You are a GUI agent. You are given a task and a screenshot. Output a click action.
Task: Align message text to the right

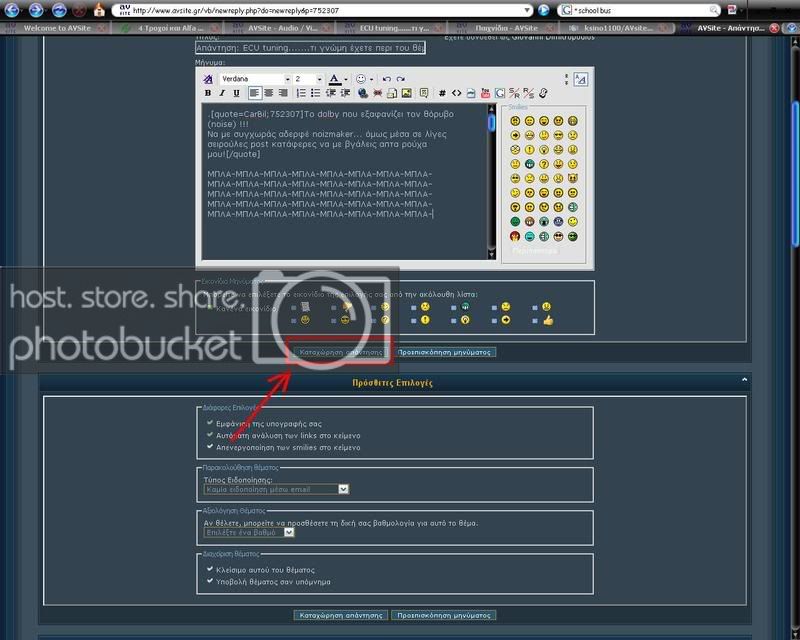pos(283,93)
